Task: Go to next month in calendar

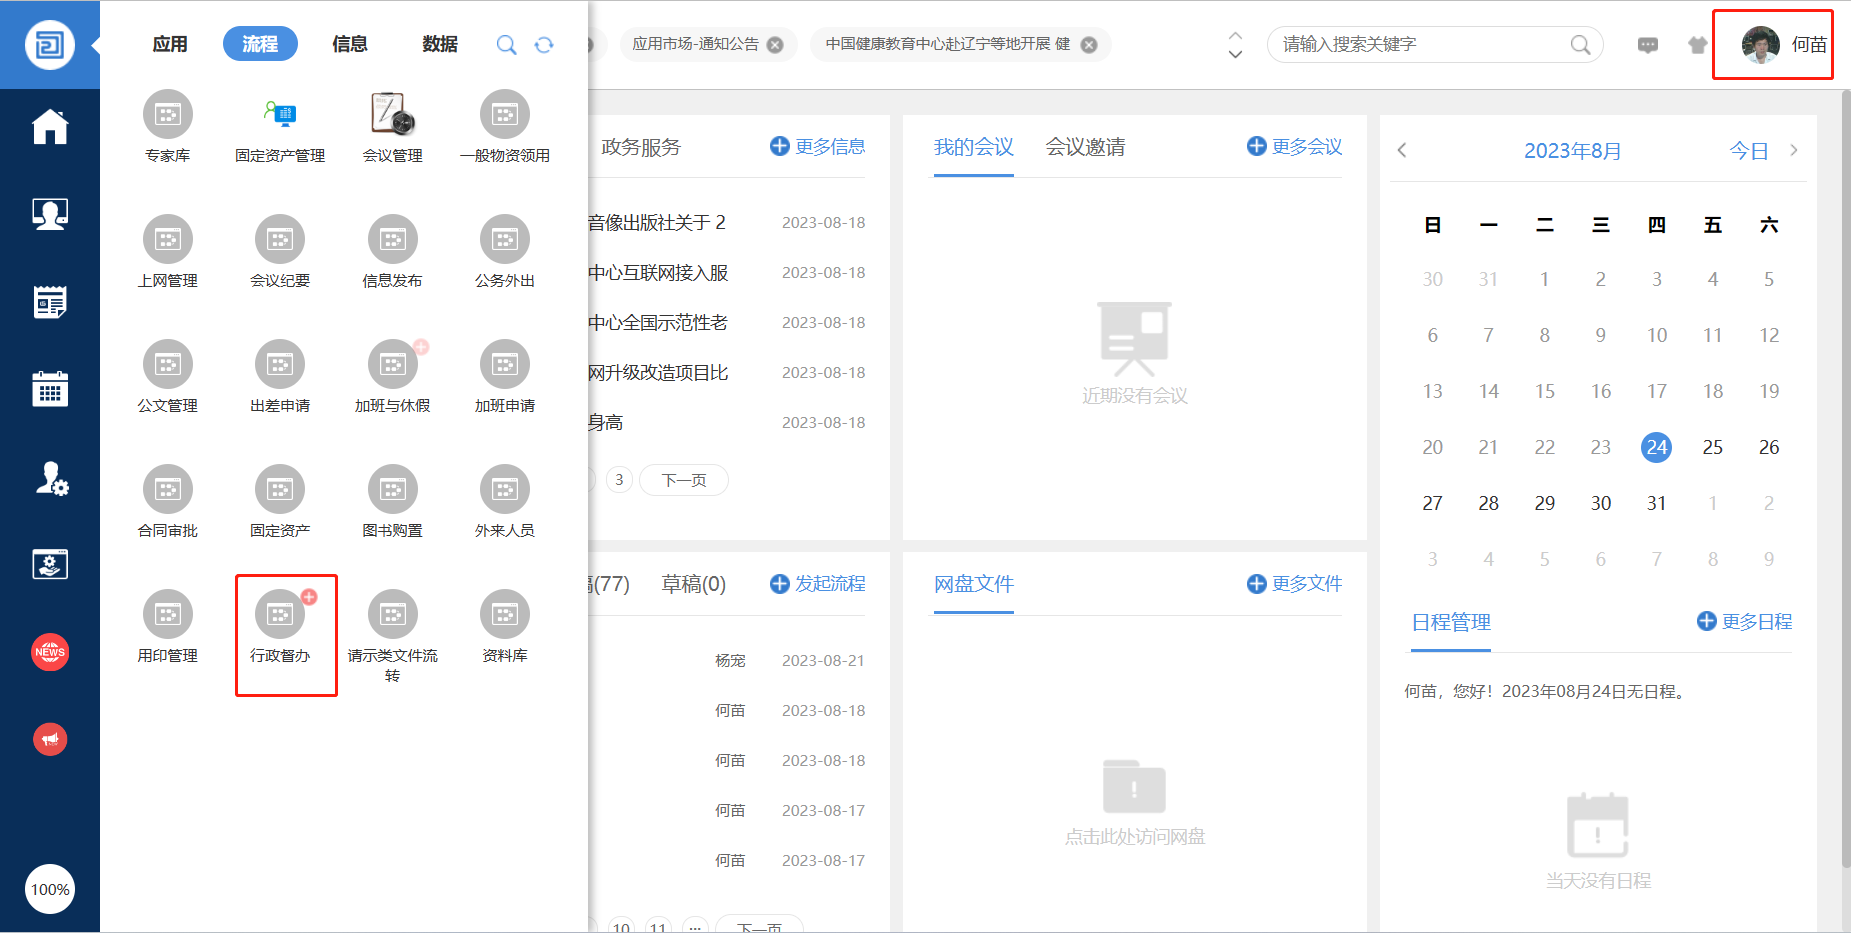Action: coord(1794,150)
